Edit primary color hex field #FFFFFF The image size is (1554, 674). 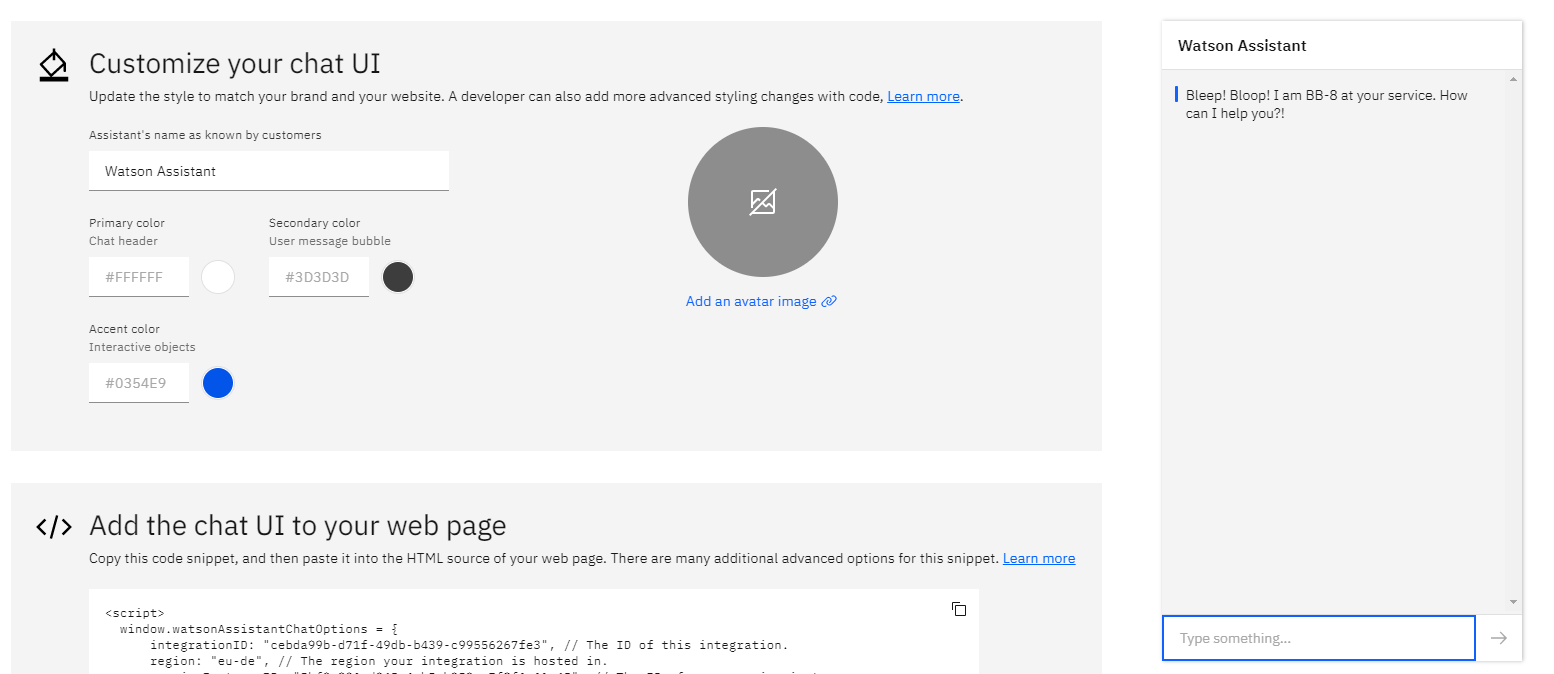[x=139, y=277]
